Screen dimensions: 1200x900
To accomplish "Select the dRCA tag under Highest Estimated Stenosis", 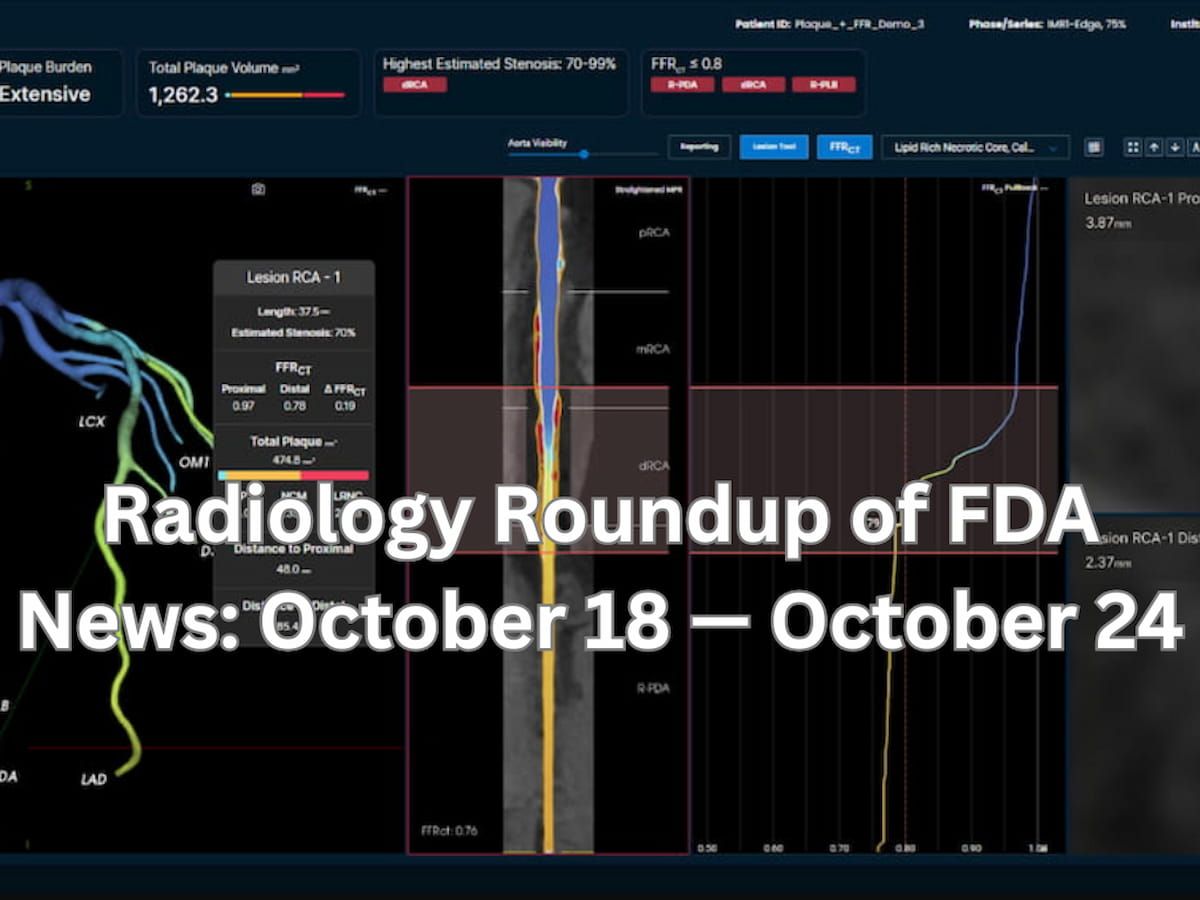I will click(415, 85).
